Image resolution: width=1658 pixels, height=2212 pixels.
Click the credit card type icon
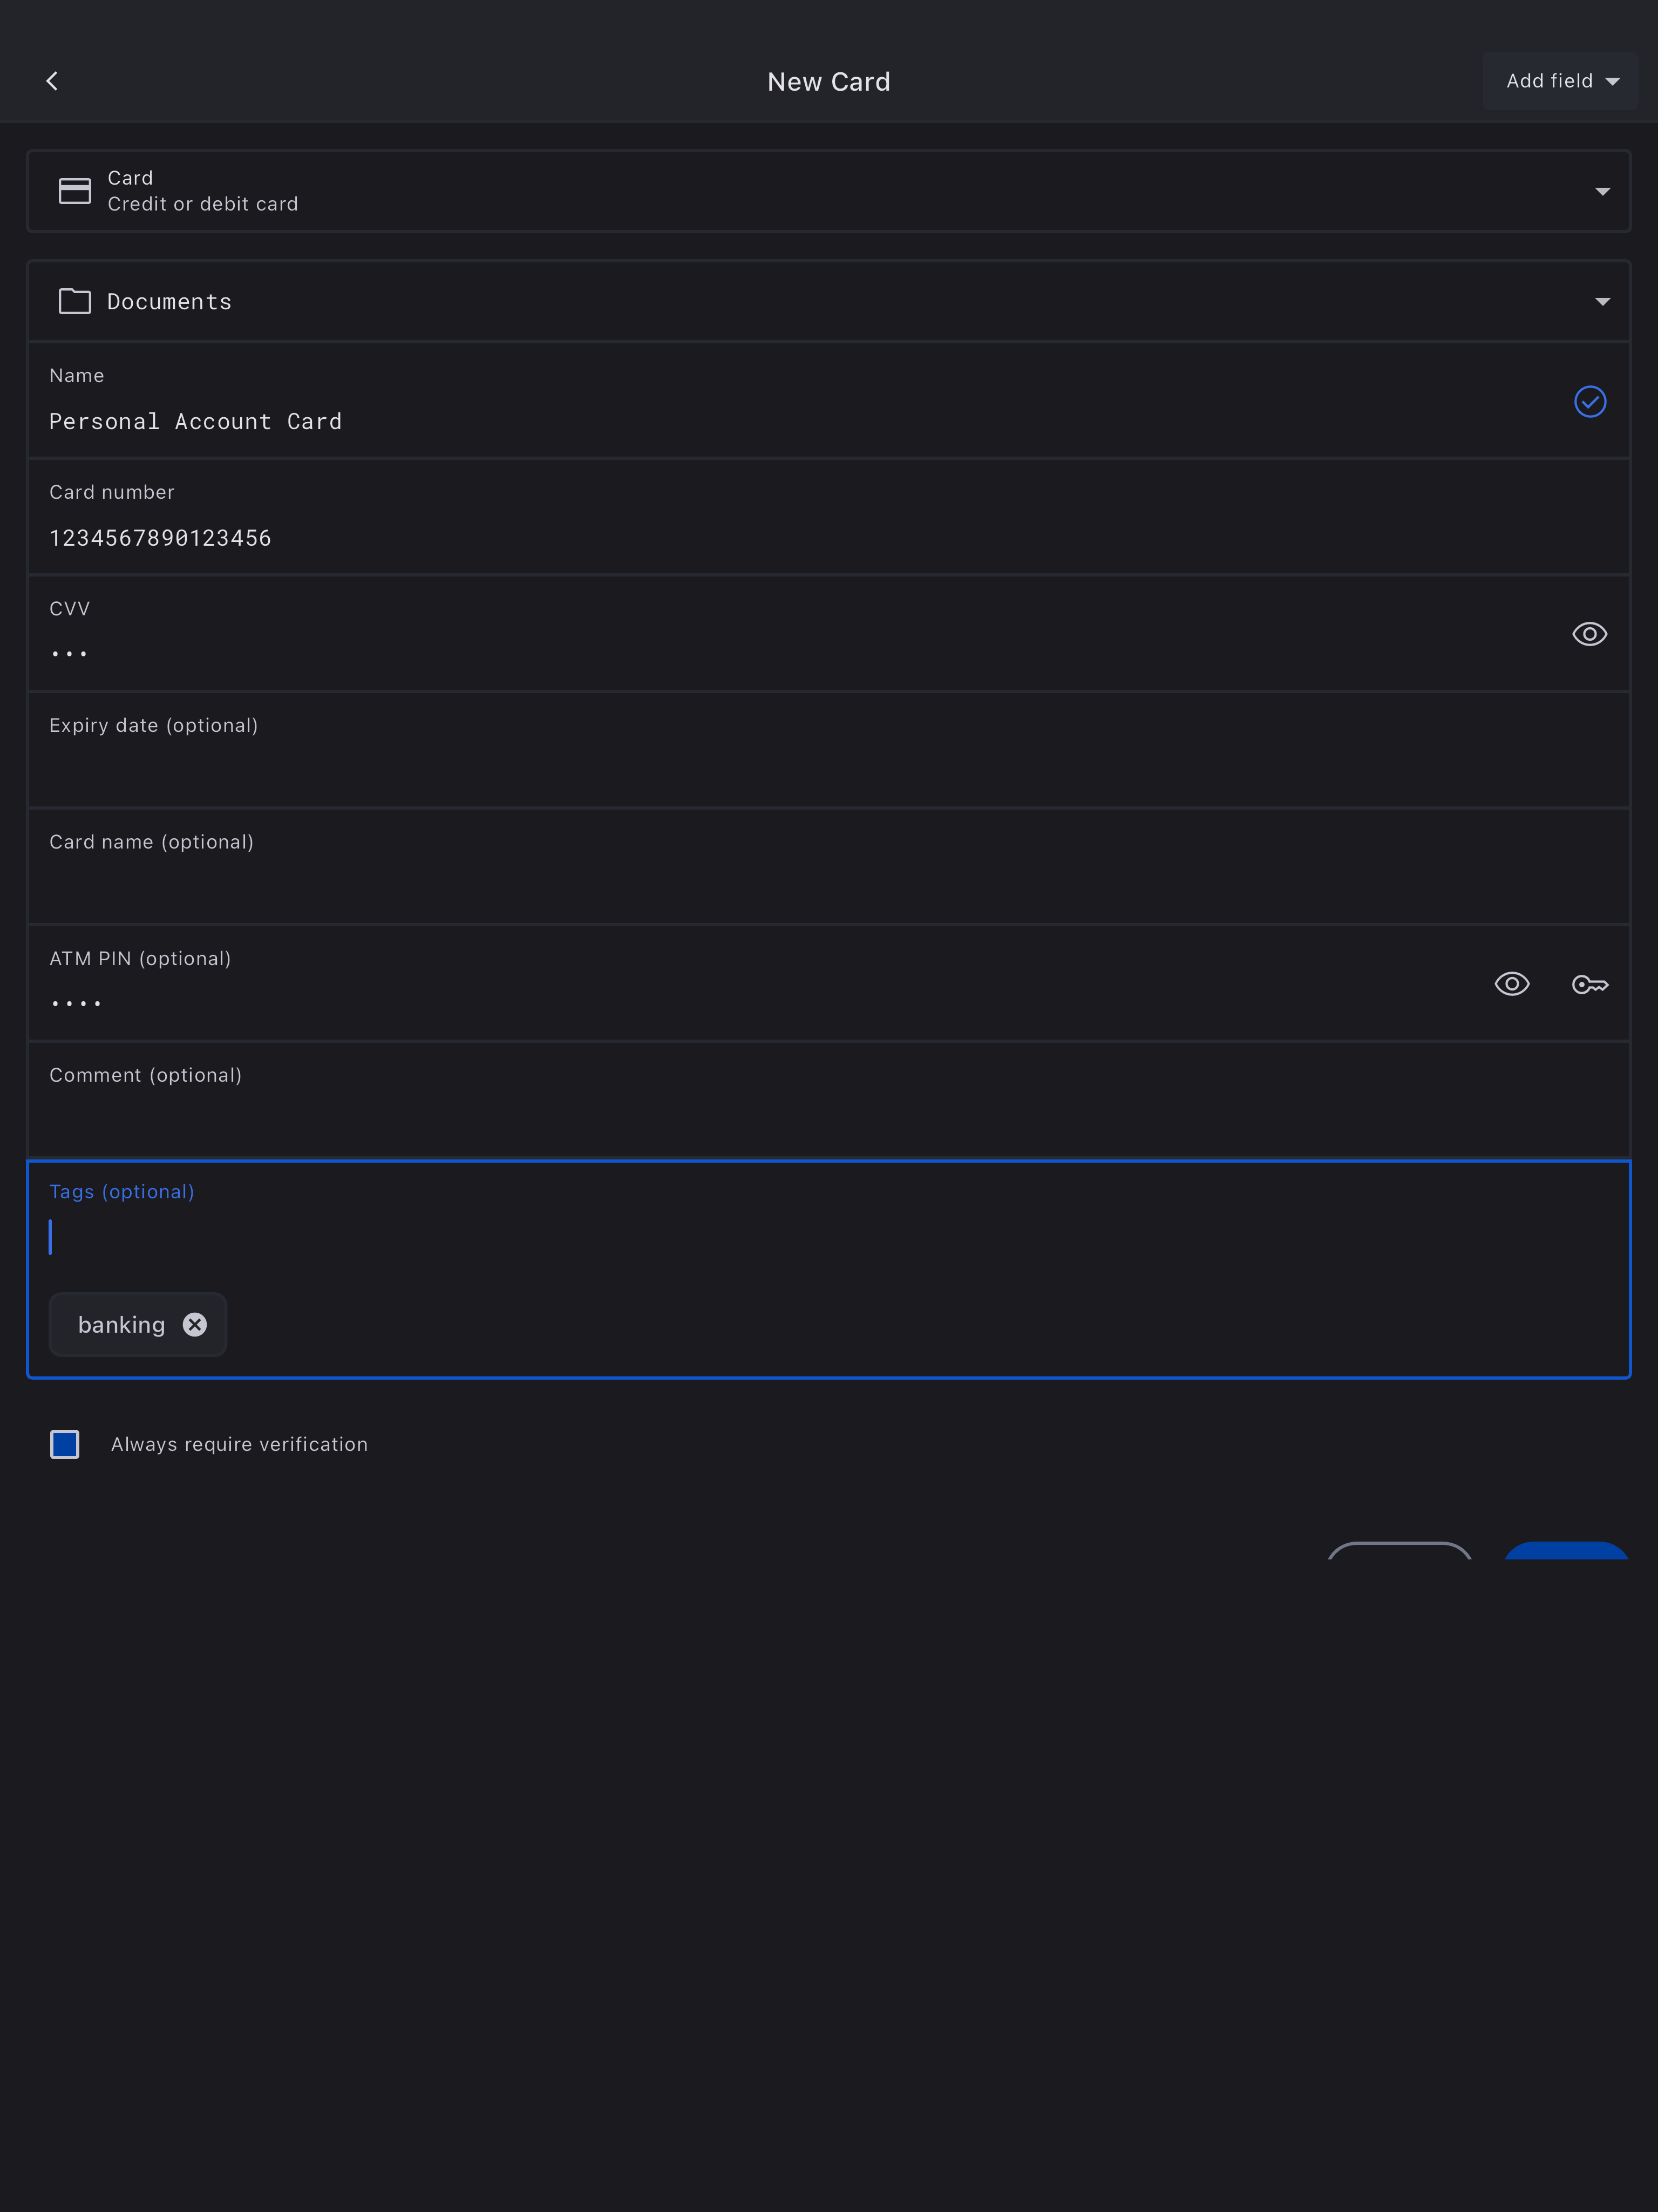[75, 191]
